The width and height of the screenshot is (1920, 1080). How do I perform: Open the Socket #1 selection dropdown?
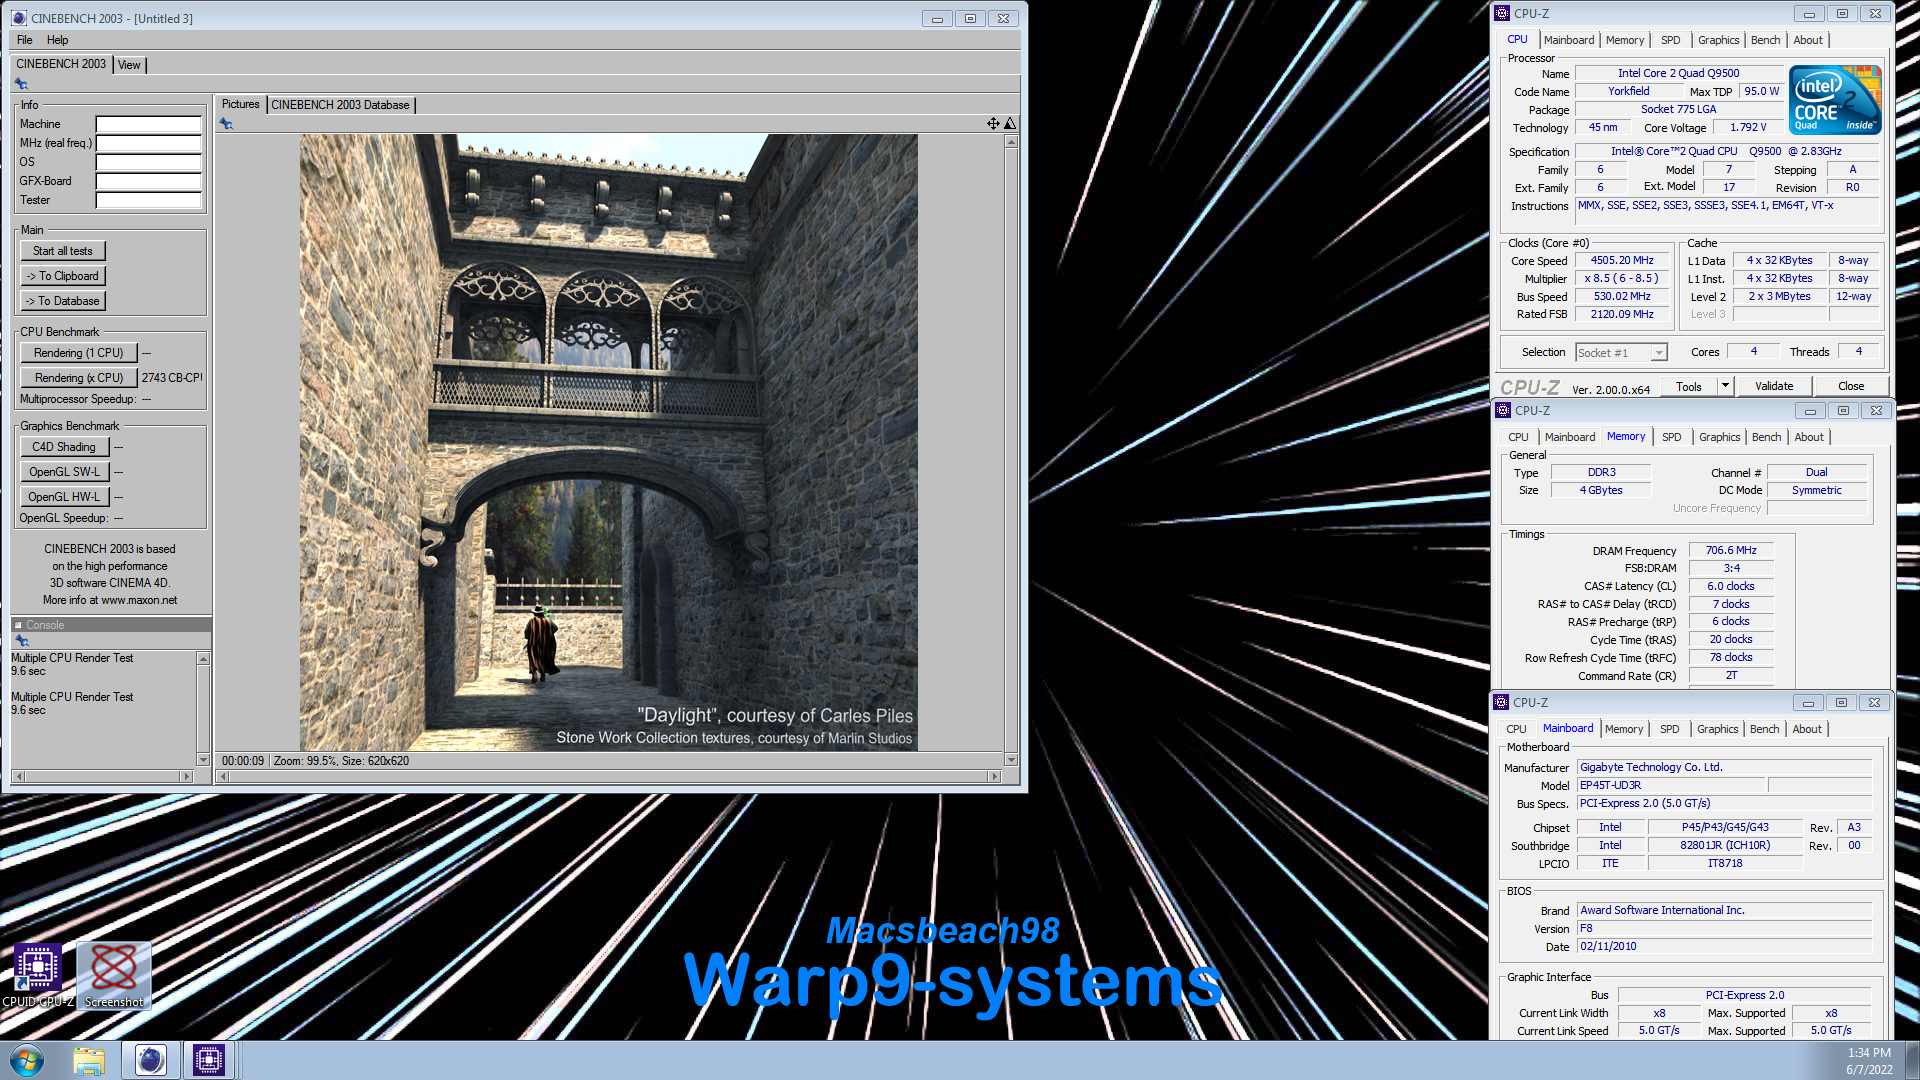tap(1621, 353)
